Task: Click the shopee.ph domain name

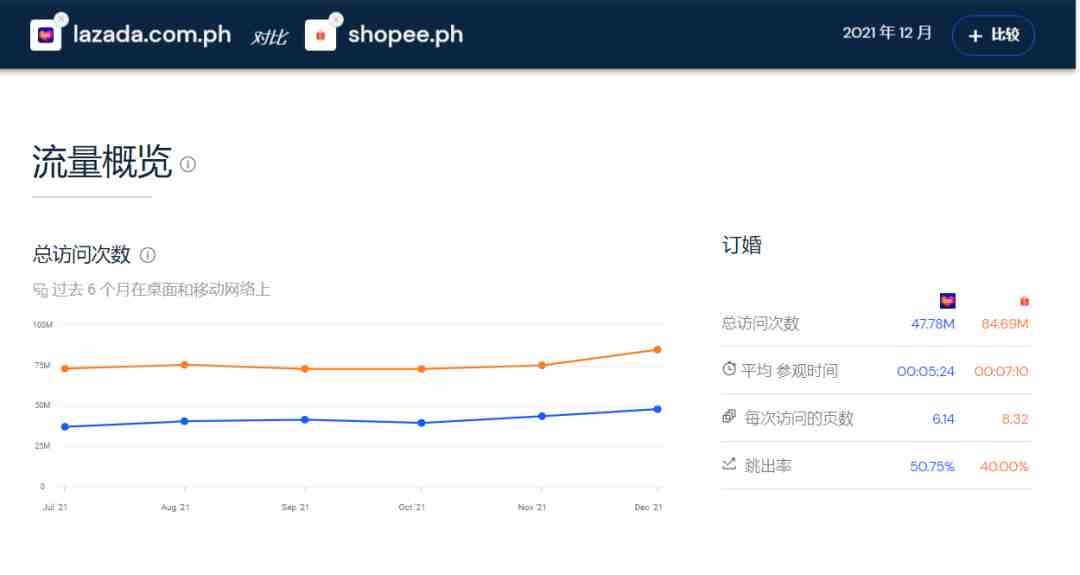Action: click(405, 35)
